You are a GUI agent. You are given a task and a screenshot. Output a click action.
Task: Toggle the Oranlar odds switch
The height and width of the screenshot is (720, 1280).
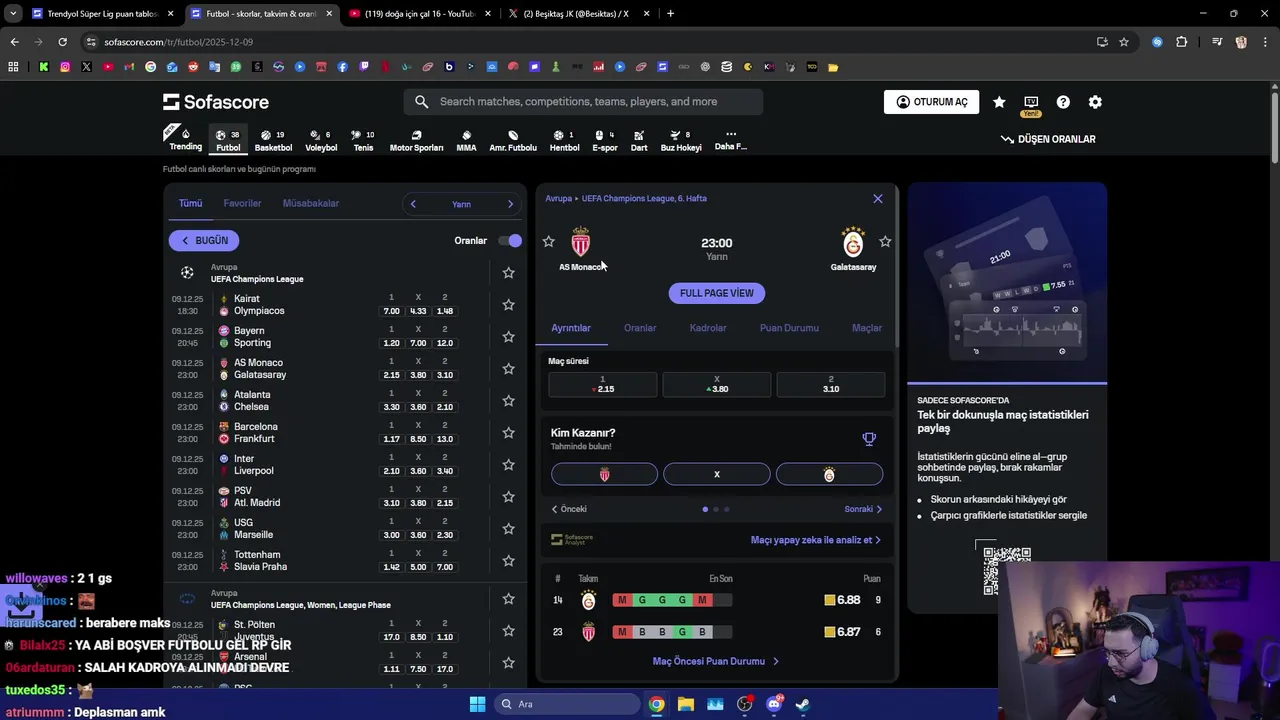510,240
